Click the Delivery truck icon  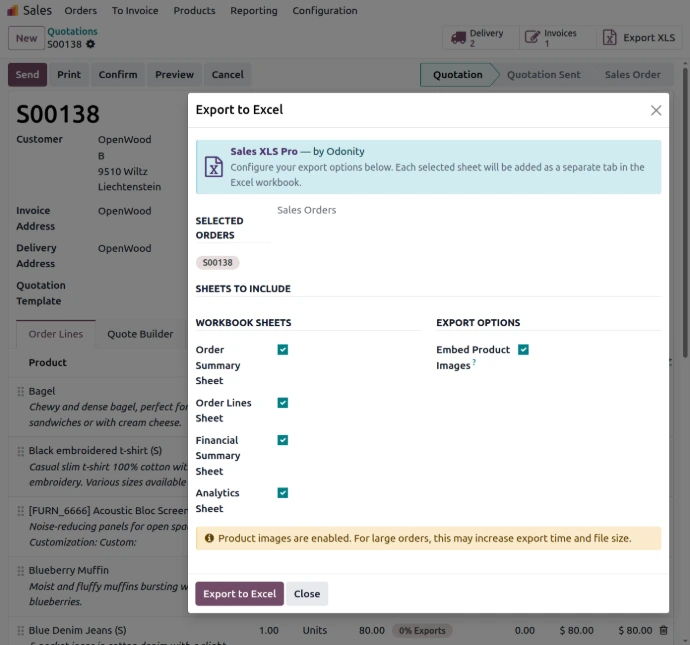(458, 38)
